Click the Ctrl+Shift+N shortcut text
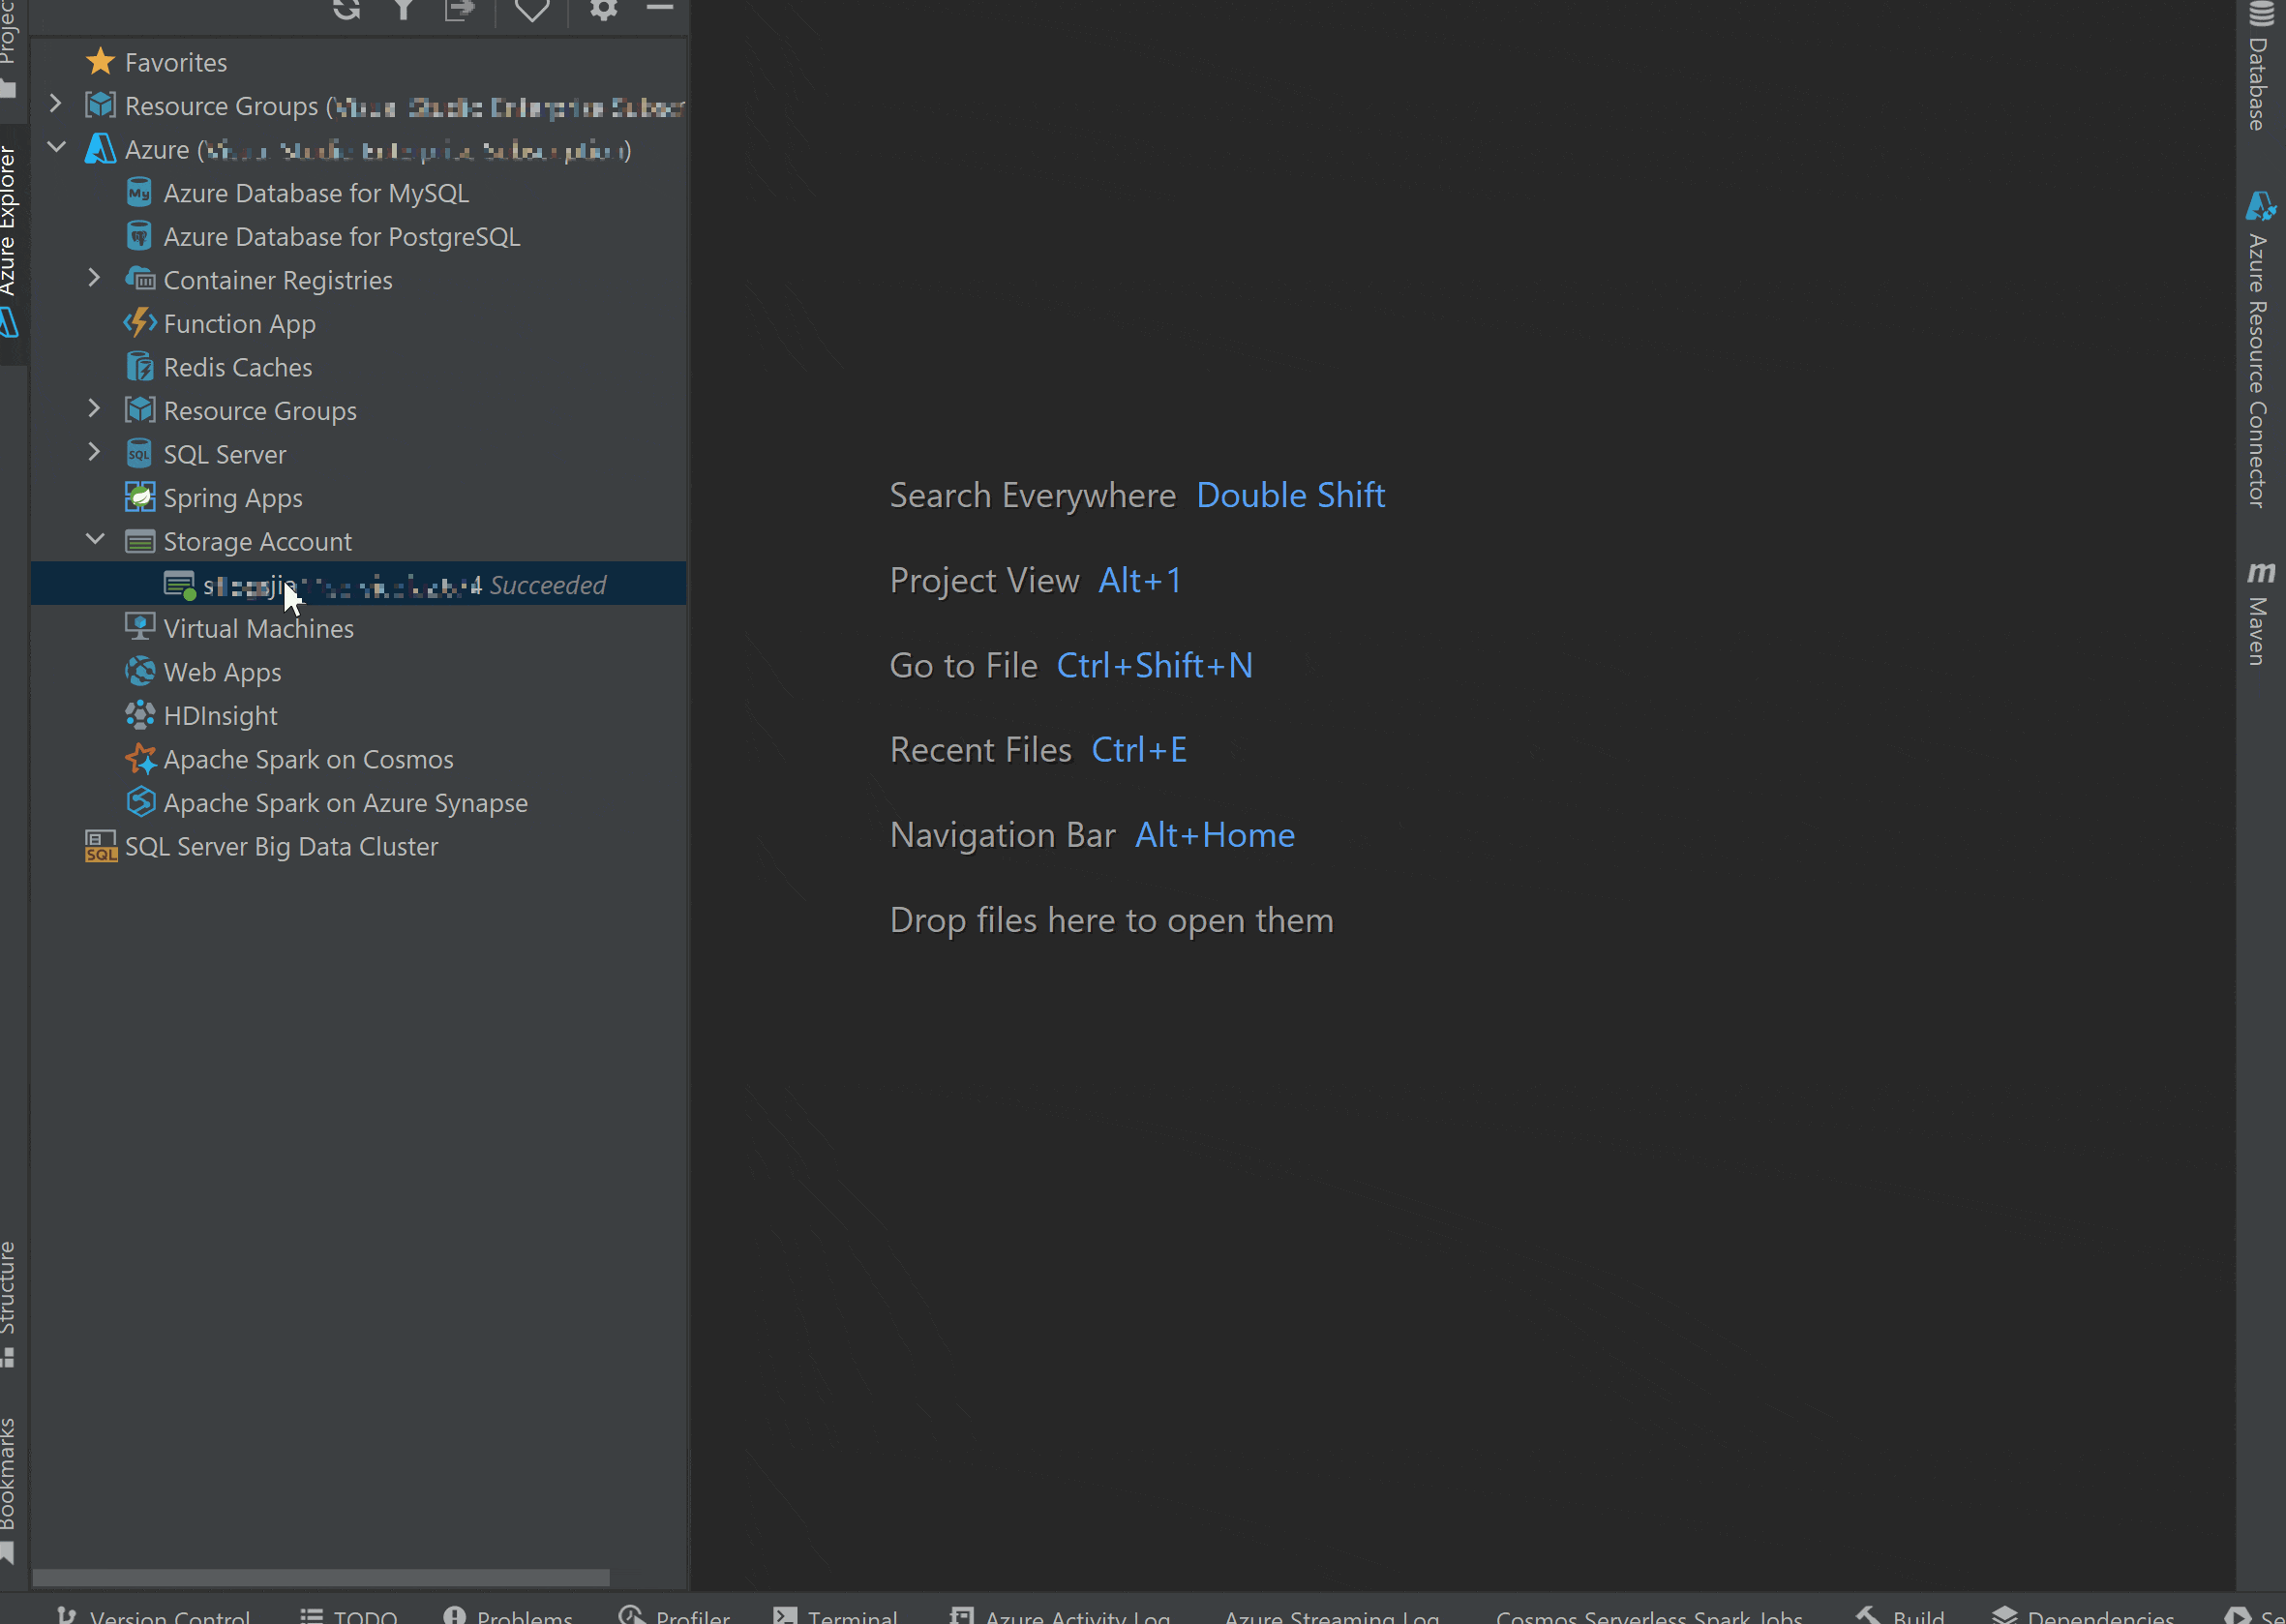The image size is (2286, 1624). pyautogui.click(x=1154, y=665)
